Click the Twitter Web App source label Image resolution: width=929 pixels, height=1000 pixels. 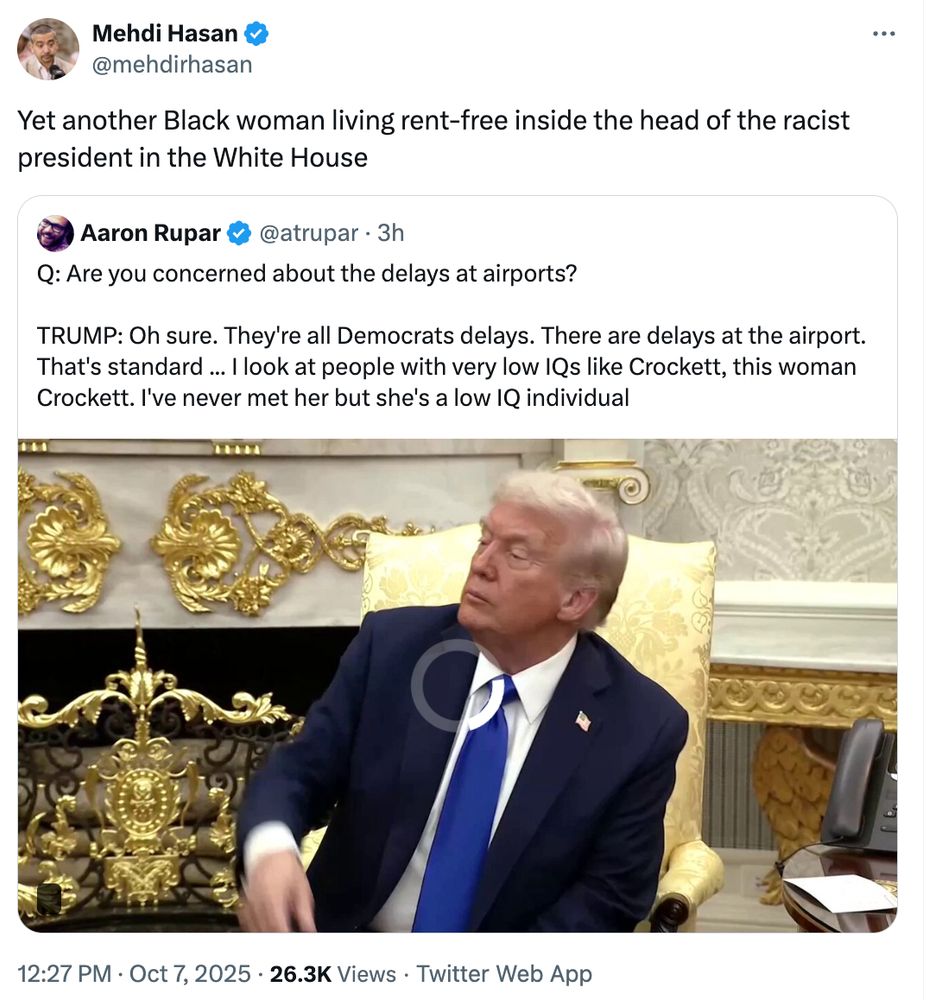pyautogui.click(x=504, y=974)
